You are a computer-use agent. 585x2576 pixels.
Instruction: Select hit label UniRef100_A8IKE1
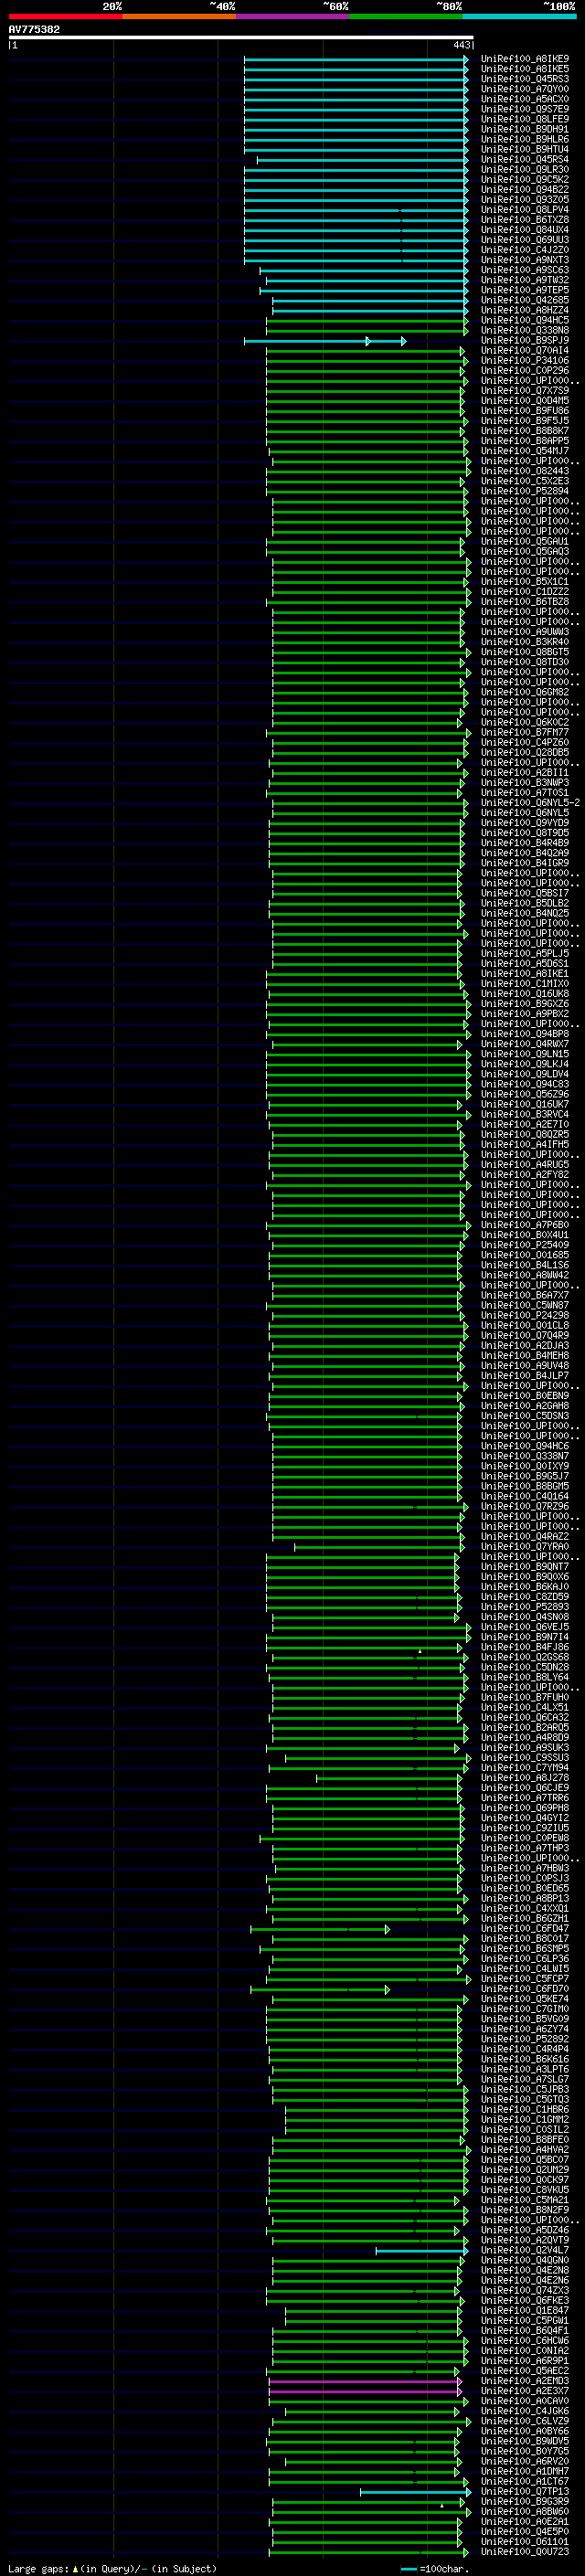click(x=524, y=973)
